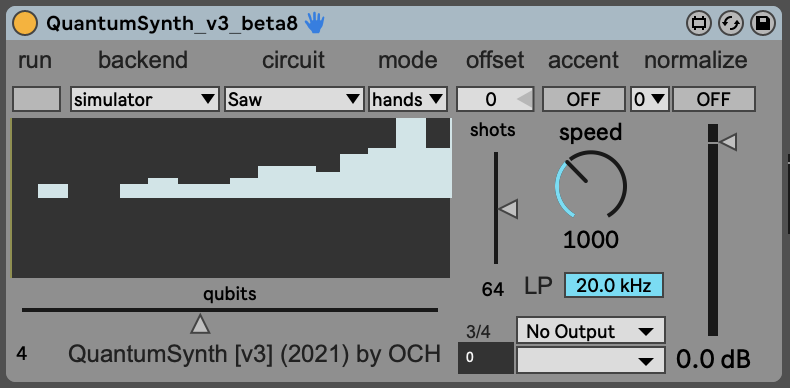Click the qubits slider triangle handle

click(201, 324)
